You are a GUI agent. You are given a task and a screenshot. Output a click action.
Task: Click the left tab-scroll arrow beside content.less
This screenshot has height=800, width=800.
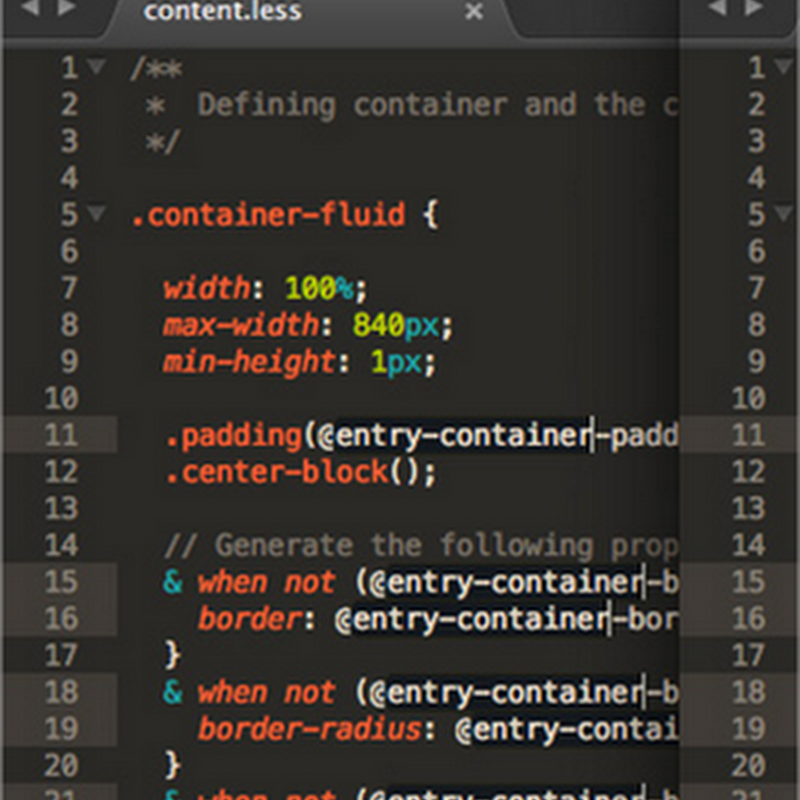(x=30, y=10)
